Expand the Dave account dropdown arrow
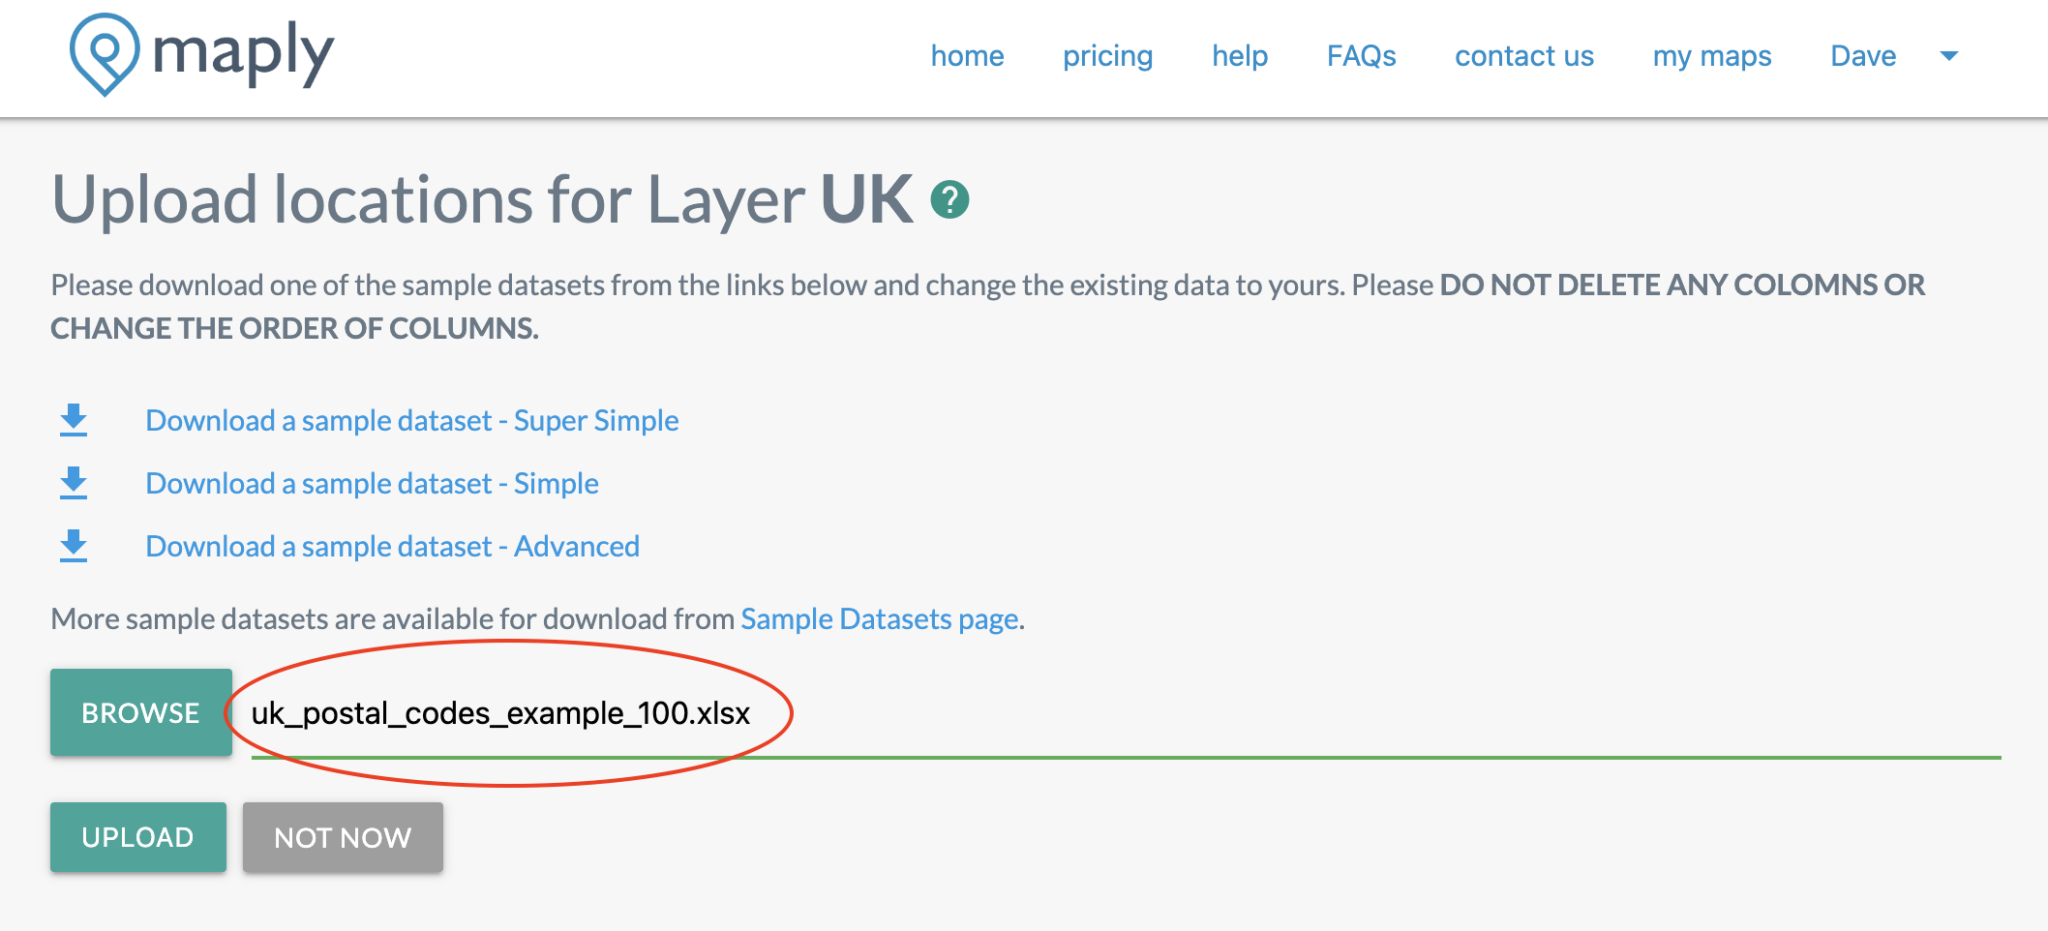 1950,57
